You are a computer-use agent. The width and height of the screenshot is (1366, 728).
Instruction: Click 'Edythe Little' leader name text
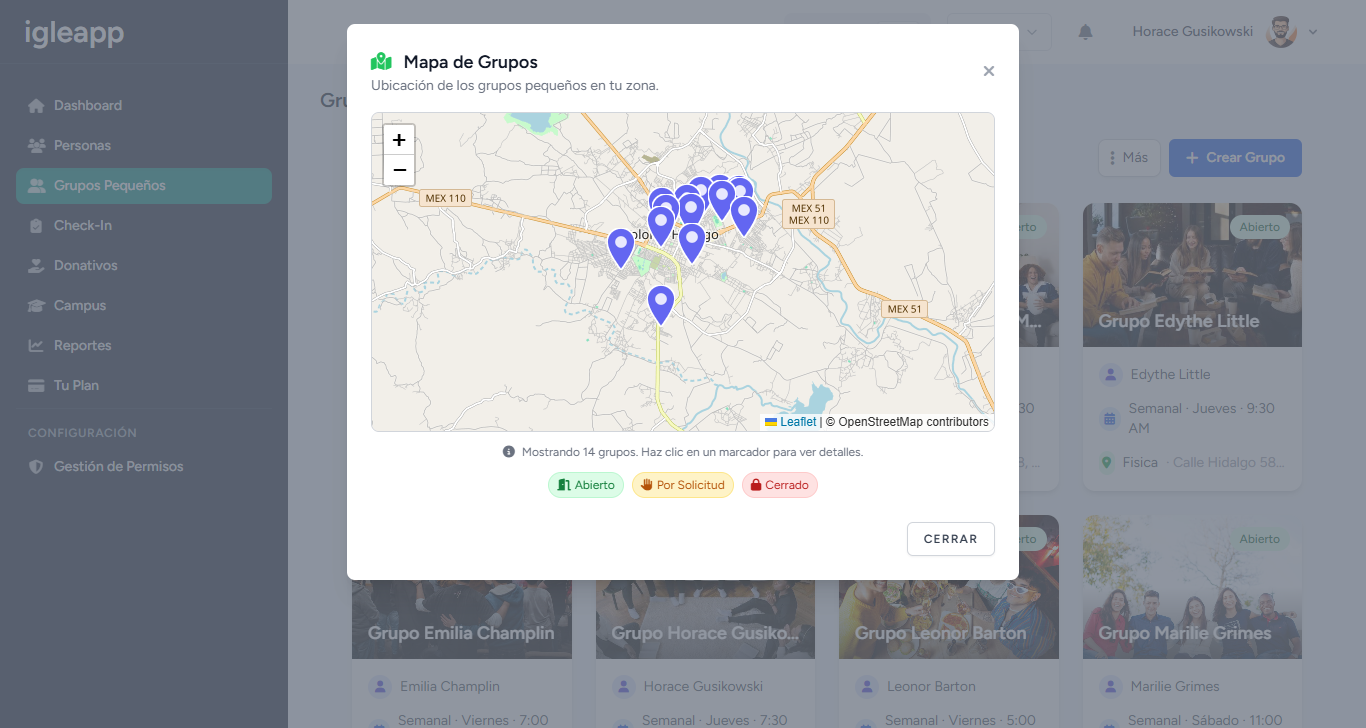1170,375
